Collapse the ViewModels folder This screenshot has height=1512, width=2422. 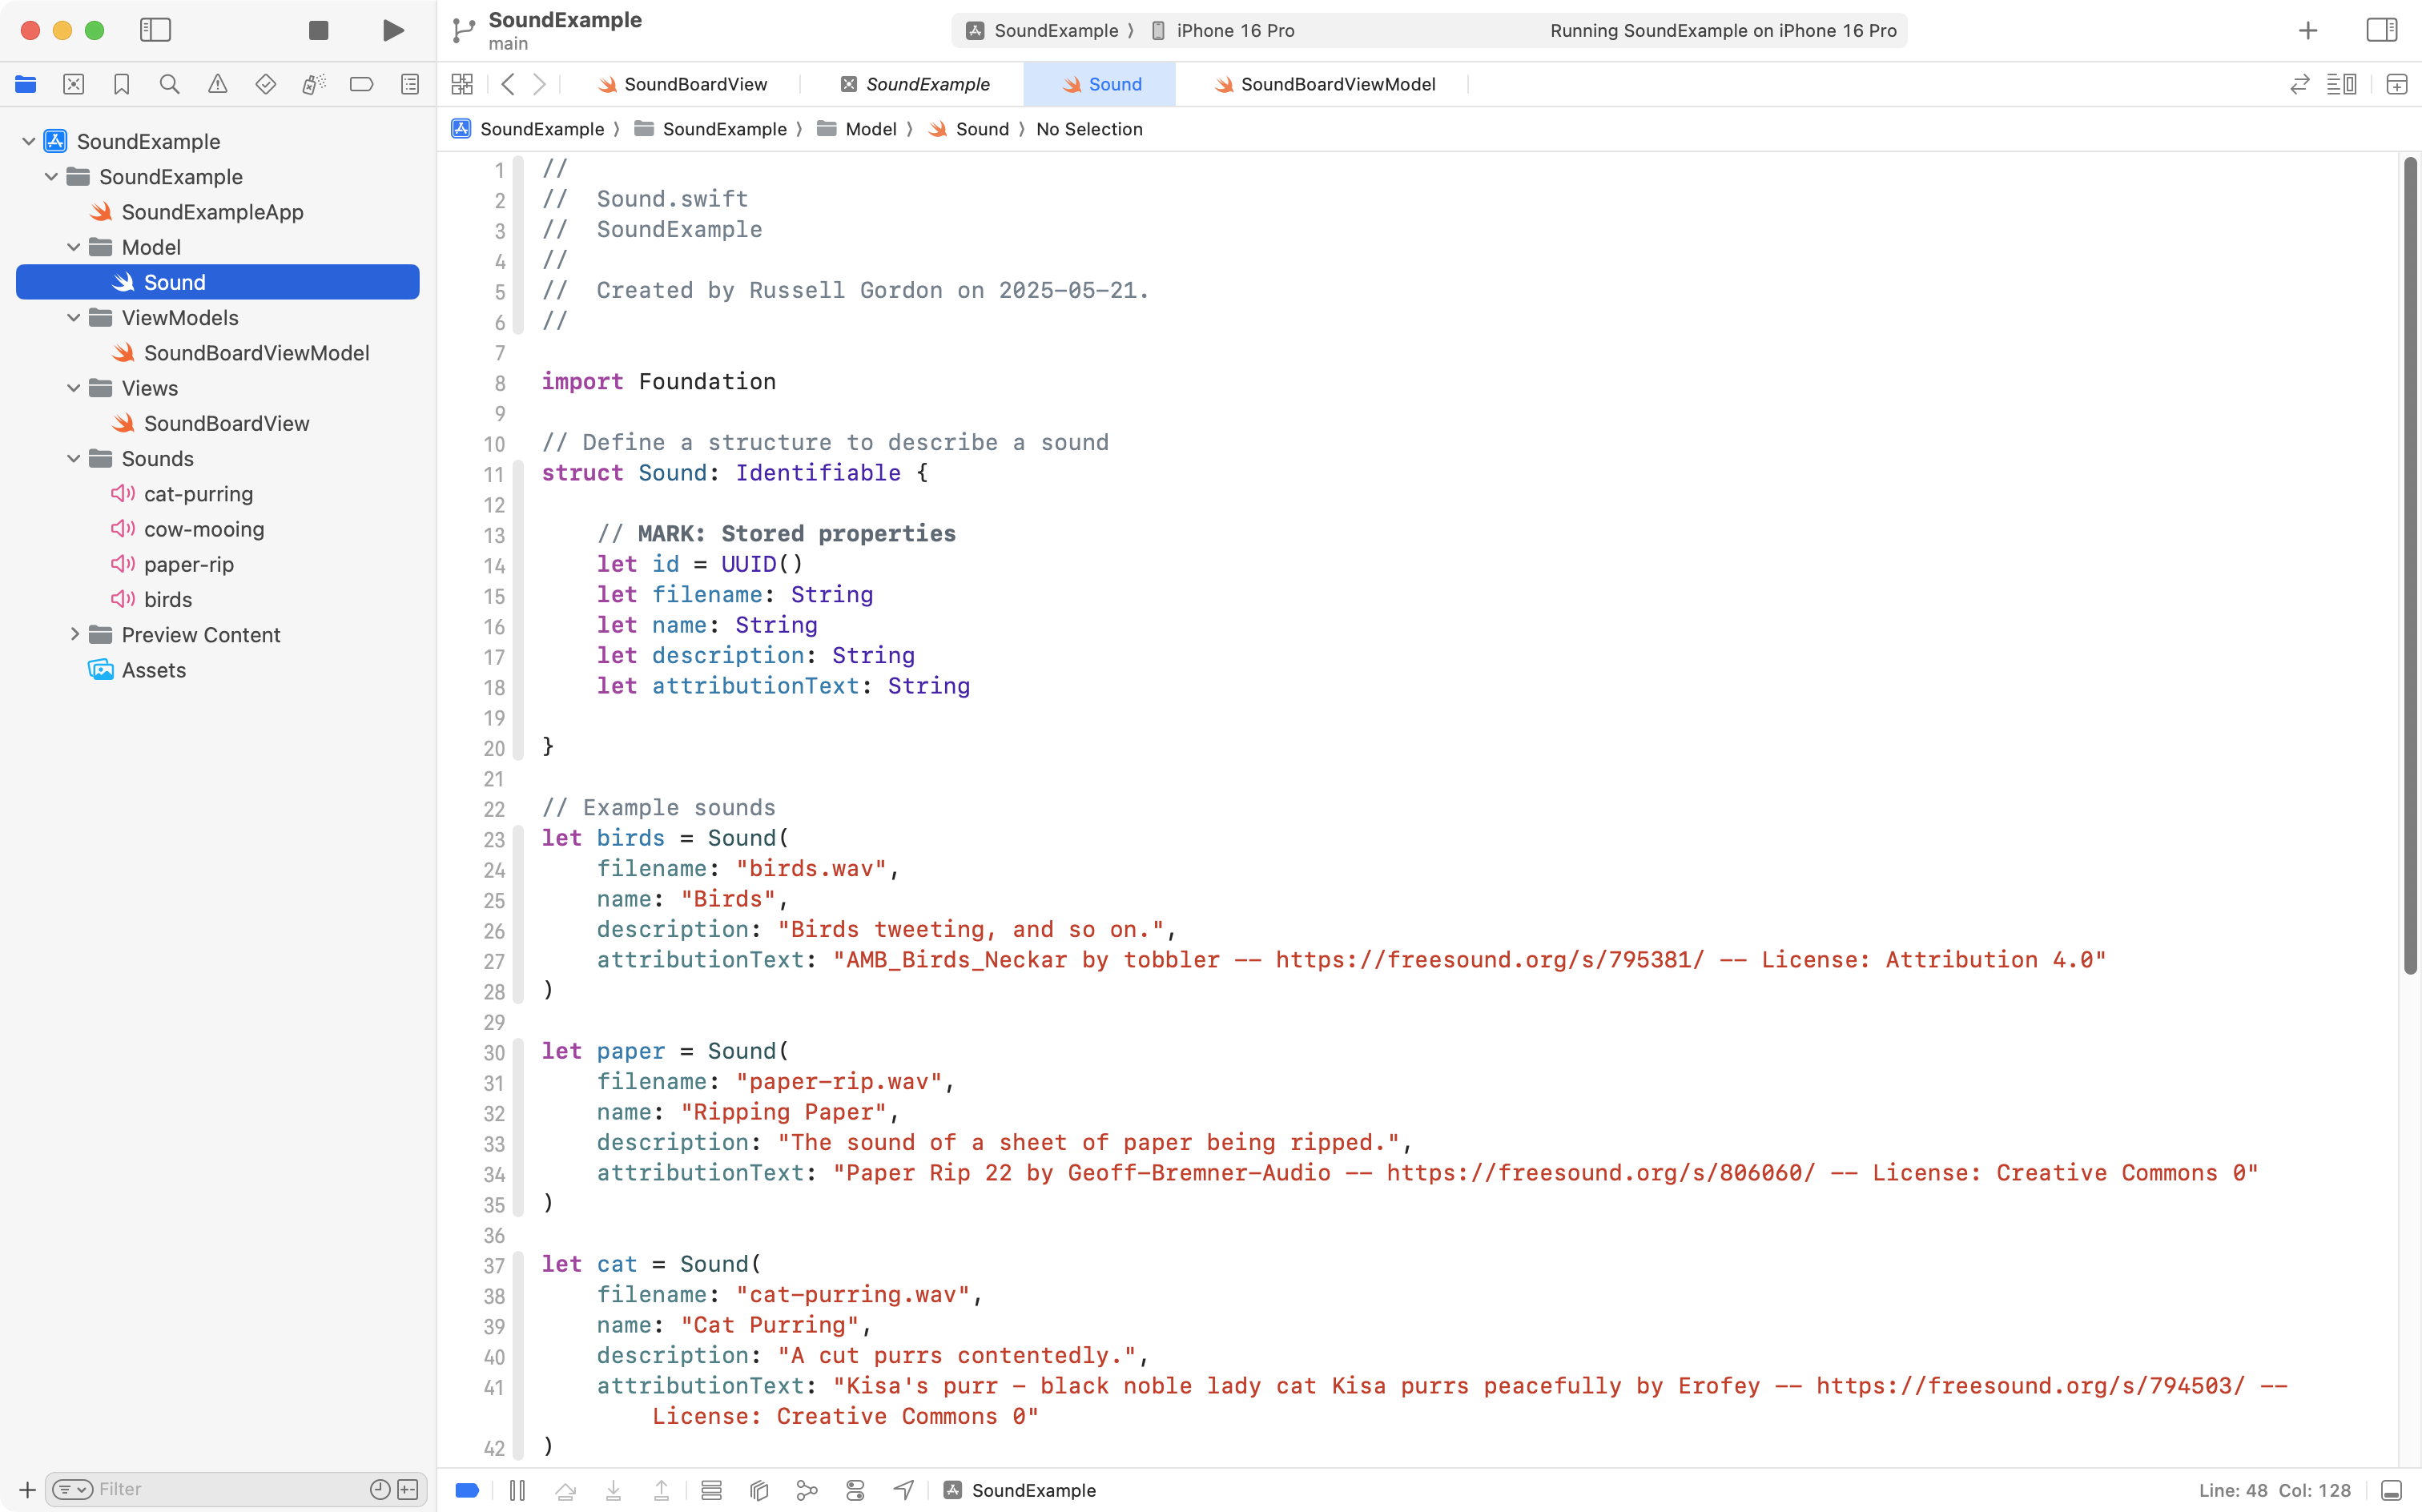[x=74, y=318]
